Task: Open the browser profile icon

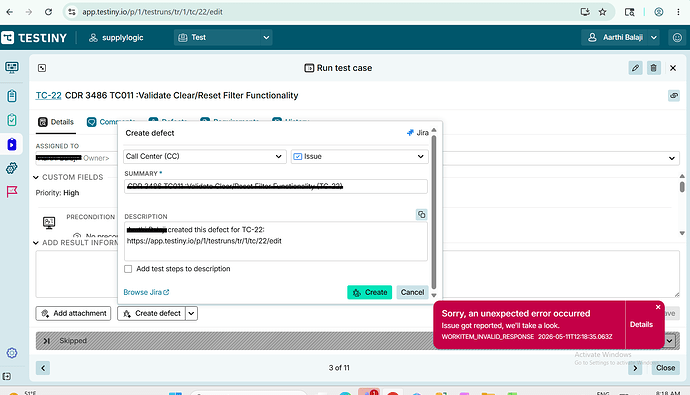Action: click(x=659, y=12)
